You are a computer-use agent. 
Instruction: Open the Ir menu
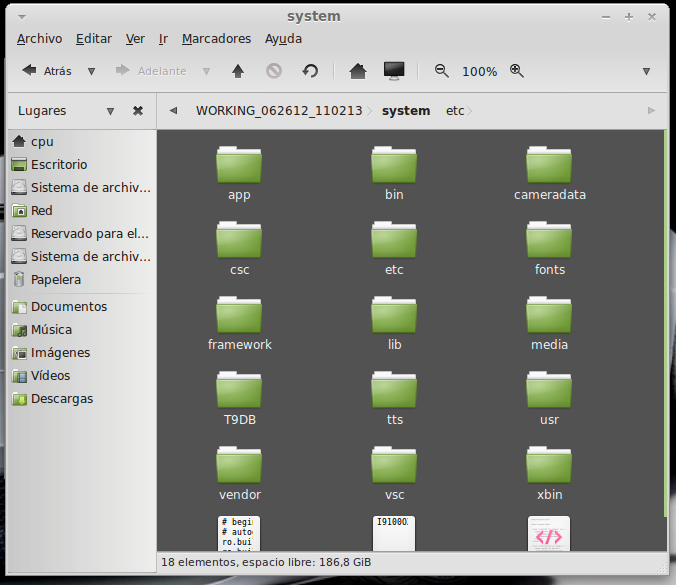[163, 39]
